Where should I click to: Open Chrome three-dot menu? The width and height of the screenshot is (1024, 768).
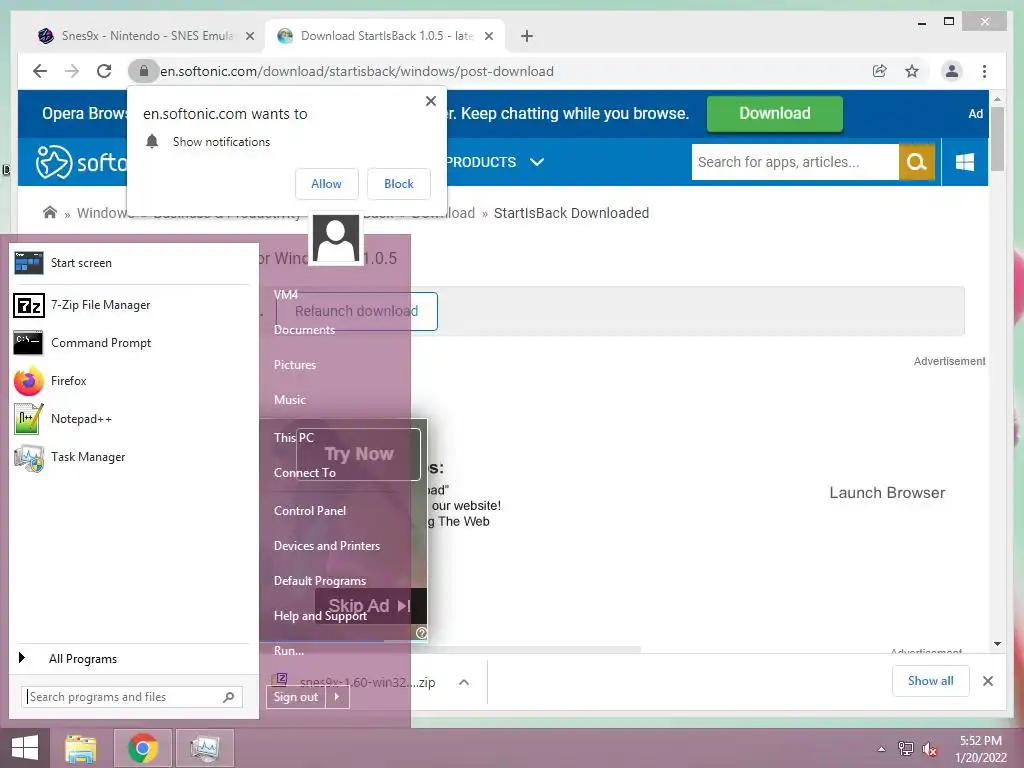[984, 71]
